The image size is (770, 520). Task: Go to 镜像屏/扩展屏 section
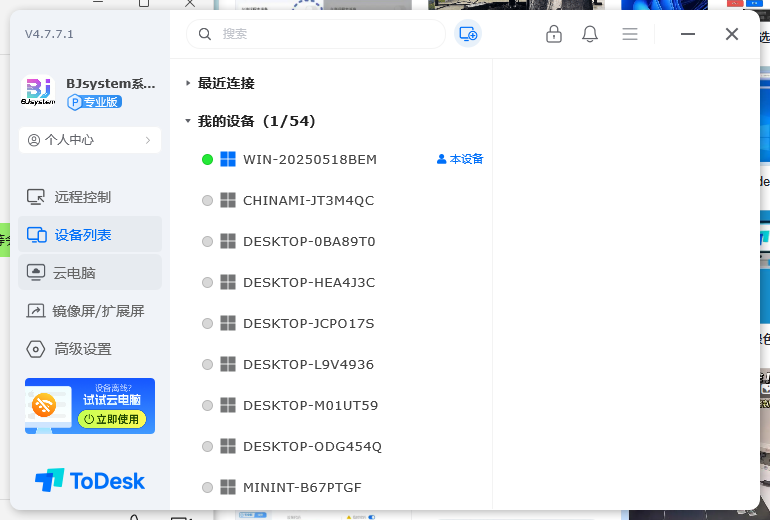pos(98,311)
